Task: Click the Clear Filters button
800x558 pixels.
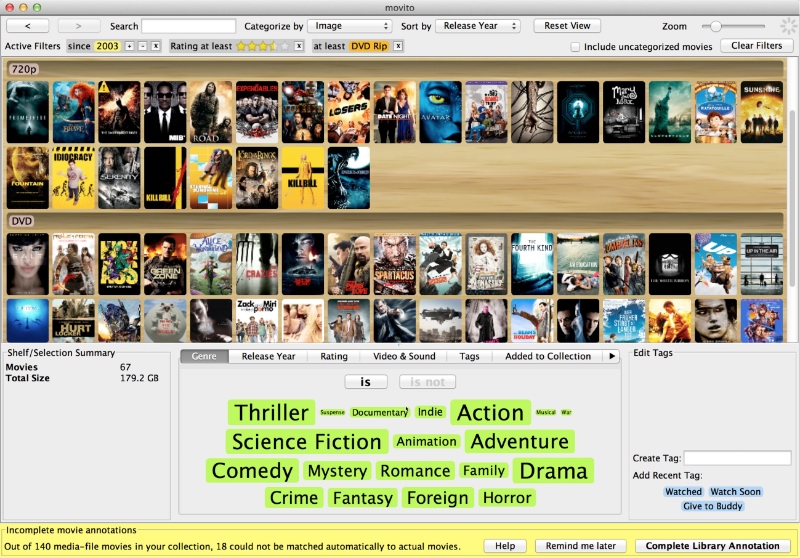Action: [757, 46]
